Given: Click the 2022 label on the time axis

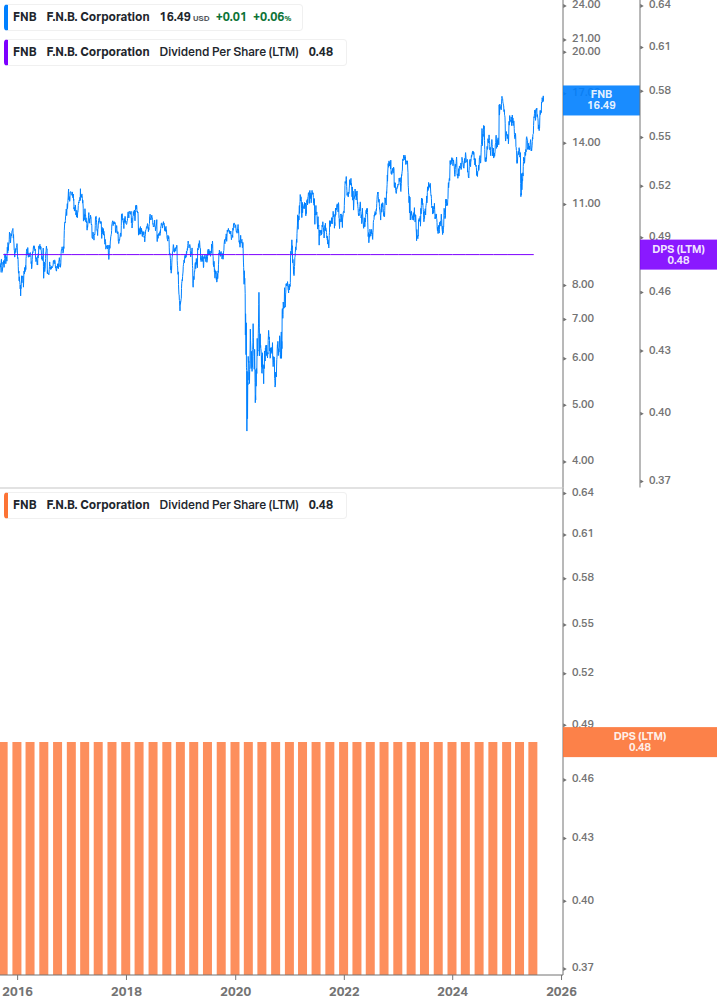Looking at the screenshot, I should point(344,992).
